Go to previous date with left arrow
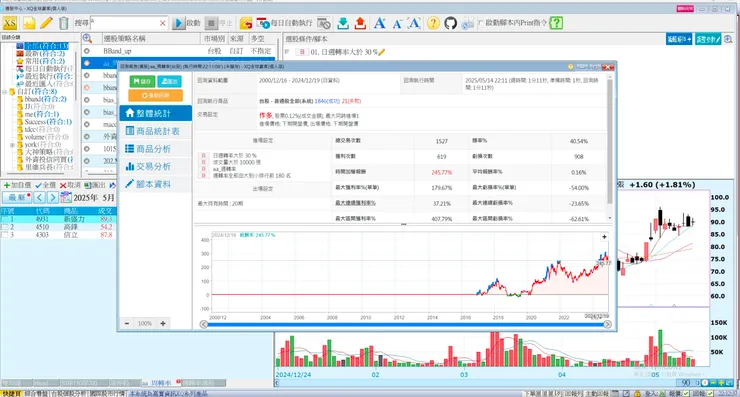The height and width of the screenshot is (397, 740). coord(40,198)
